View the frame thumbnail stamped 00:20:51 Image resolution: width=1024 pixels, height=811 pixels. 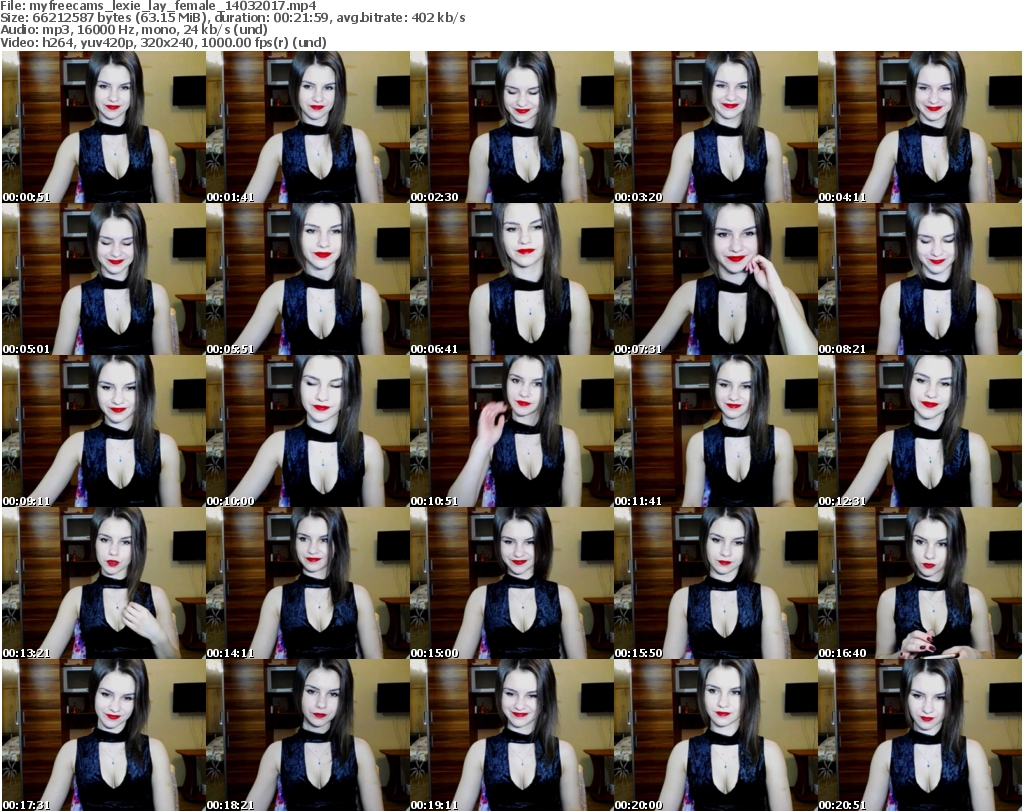pos(920,735)
